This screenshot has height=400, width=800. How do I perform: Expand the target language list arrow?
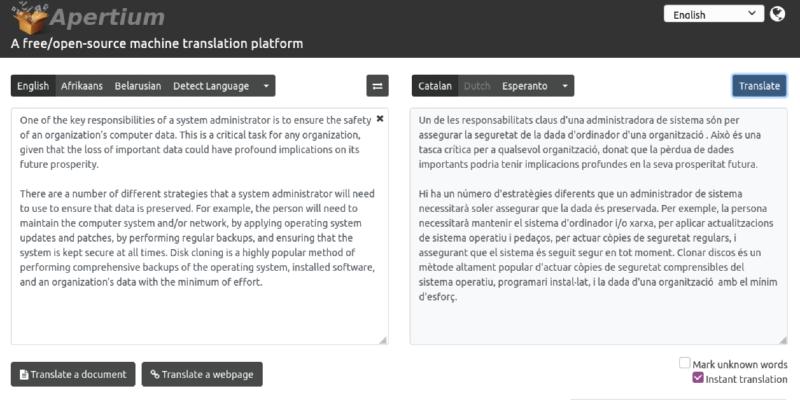[564, 86]
